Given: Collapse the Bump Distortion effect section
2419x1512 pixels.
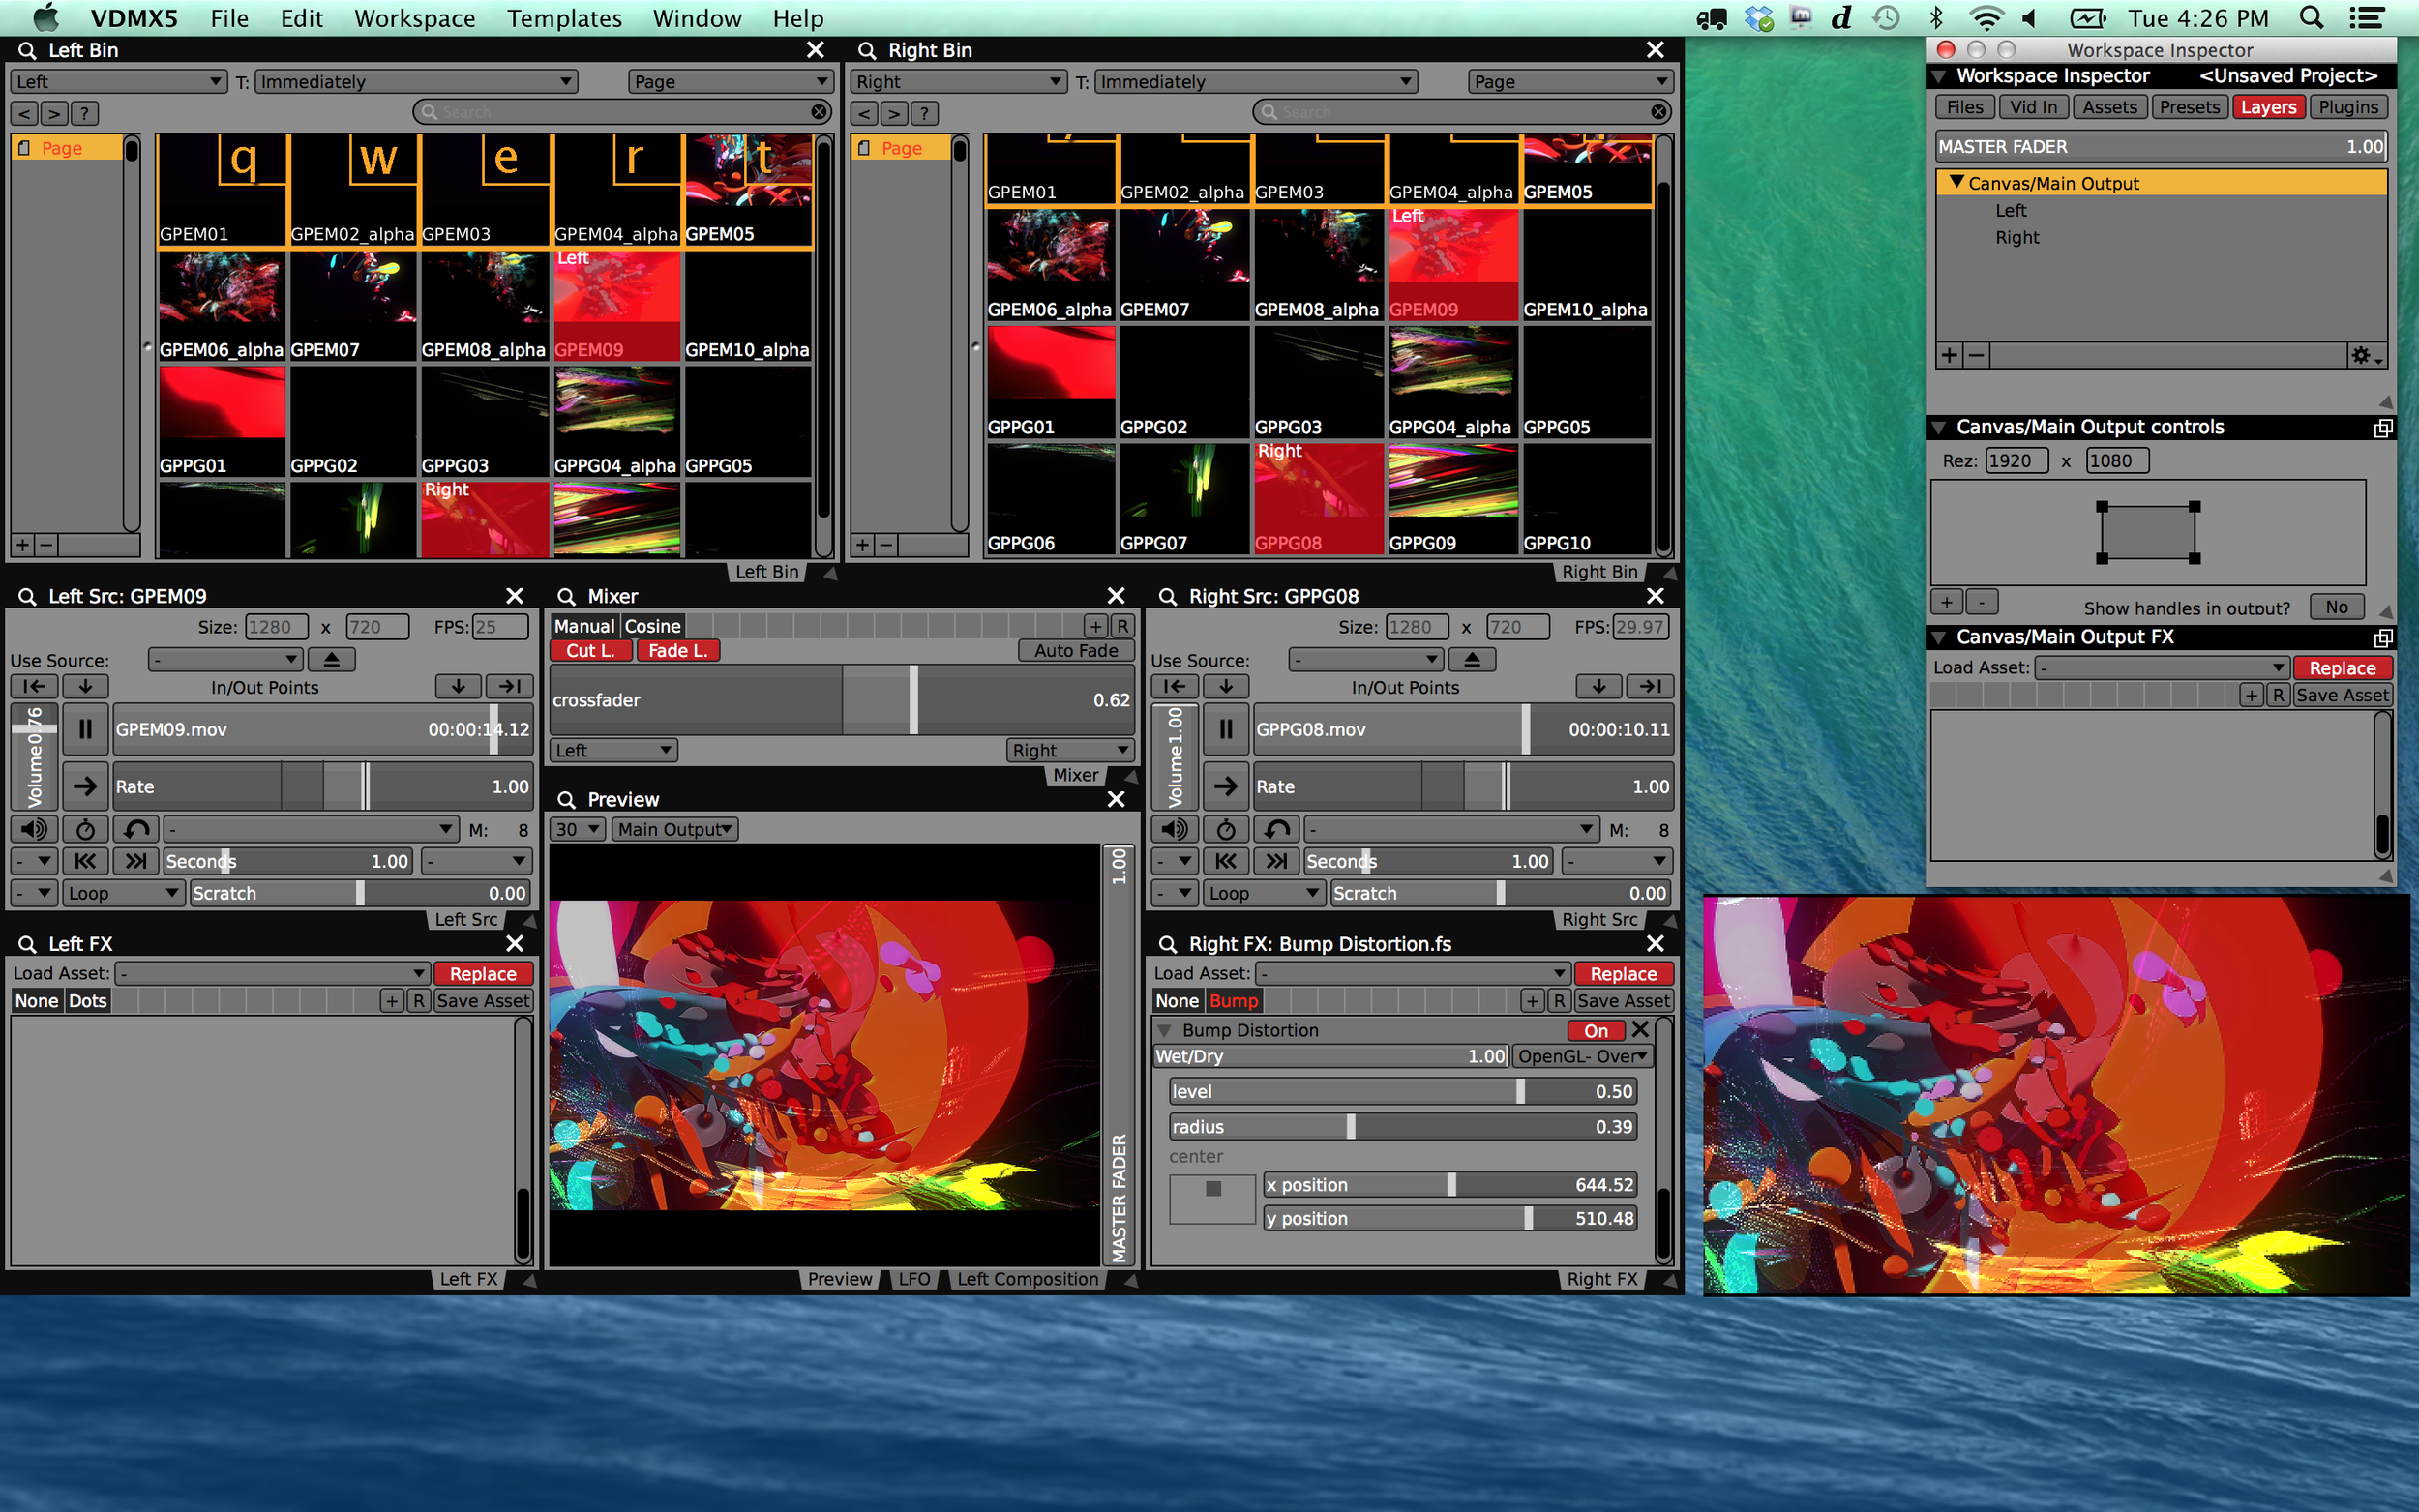Looking at the screenshot, I should (1164, 1030).
